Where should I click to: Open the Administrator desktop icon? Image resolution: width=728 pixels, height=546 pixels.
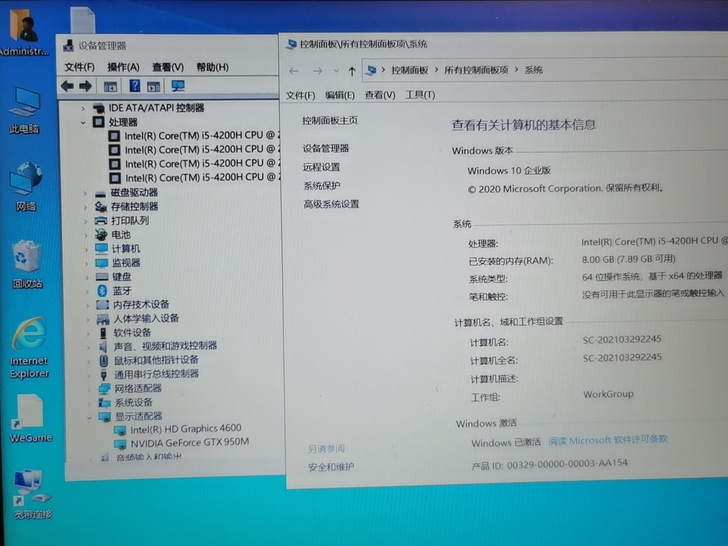coord(23,32)
